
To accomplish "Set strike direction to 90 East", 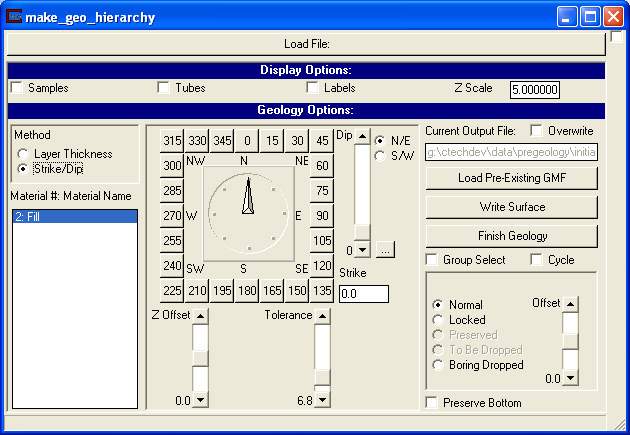I will click(322, 215).
